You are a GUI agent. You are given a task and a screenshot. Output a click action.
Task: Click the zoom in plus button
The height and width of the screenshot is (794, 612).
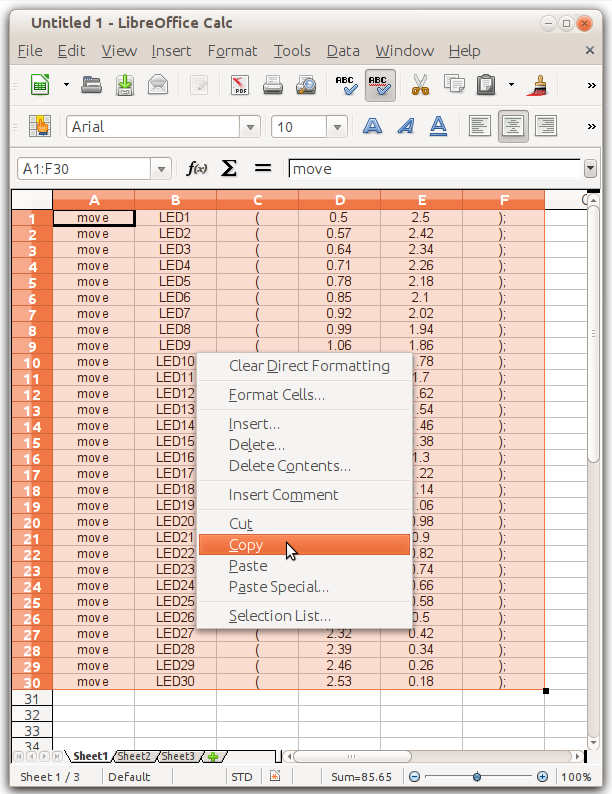coord(542,777)
